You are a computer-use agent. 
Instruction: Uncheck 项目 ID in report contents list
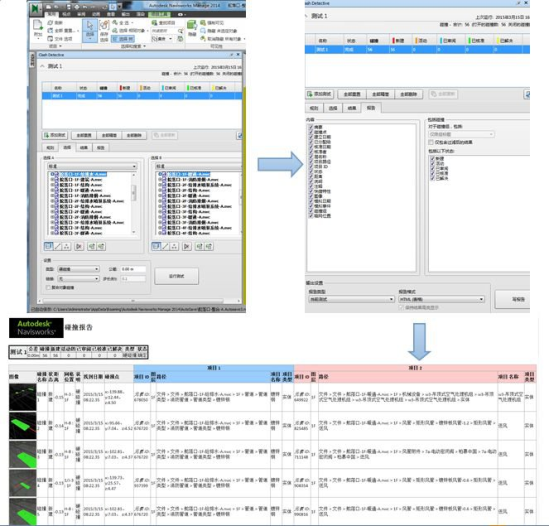point(311,167)
